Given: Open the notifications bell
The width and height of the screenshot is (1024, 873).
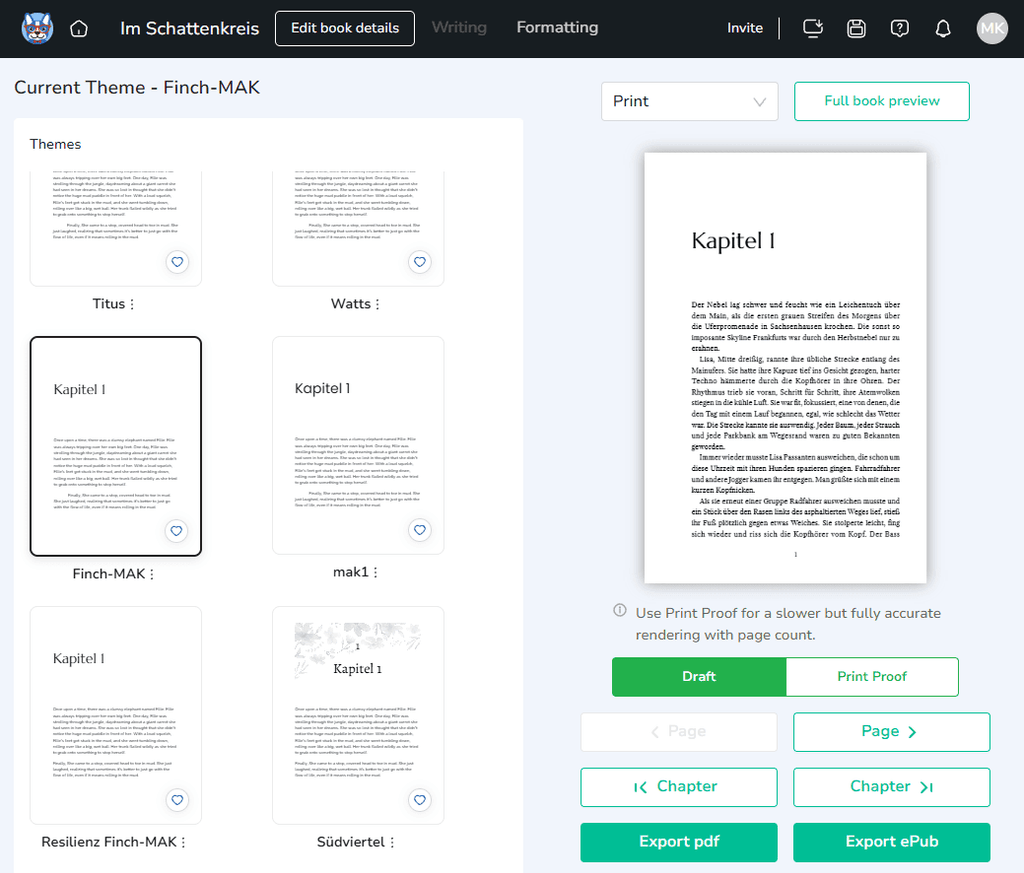Looking at the screenshot, I should 943,28.
